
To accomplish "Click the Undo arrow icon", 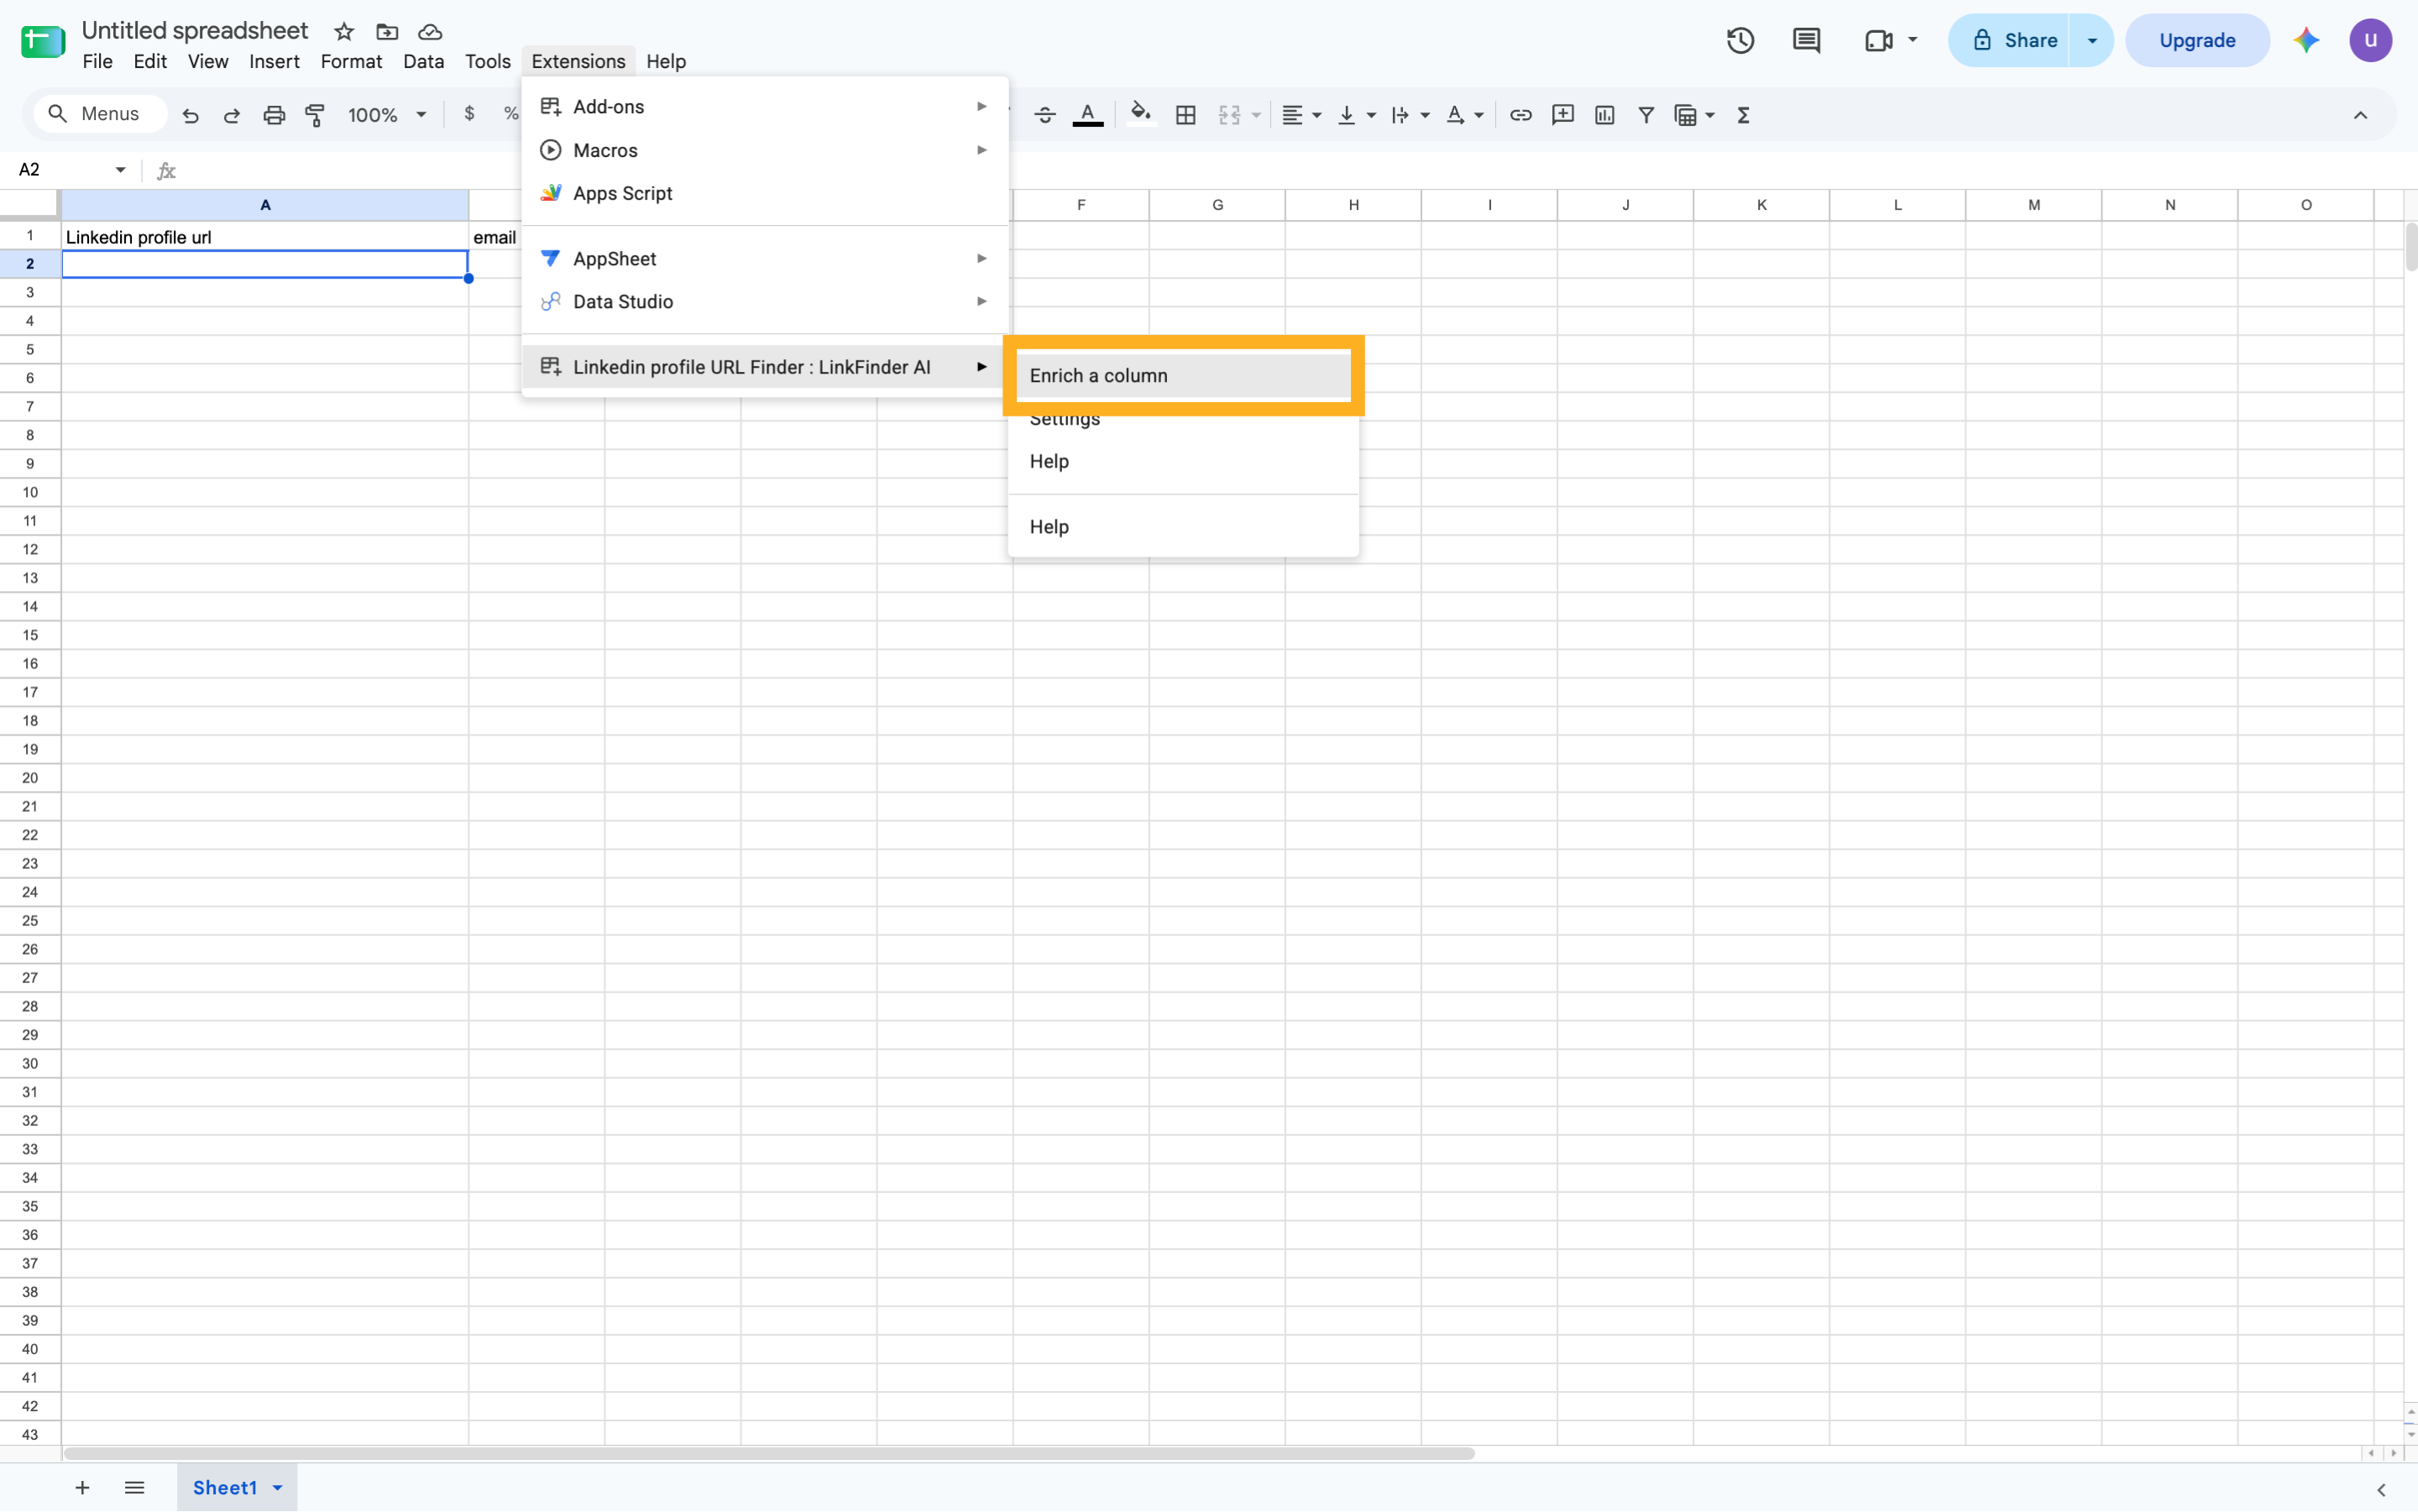I will (x=190, y=115).
